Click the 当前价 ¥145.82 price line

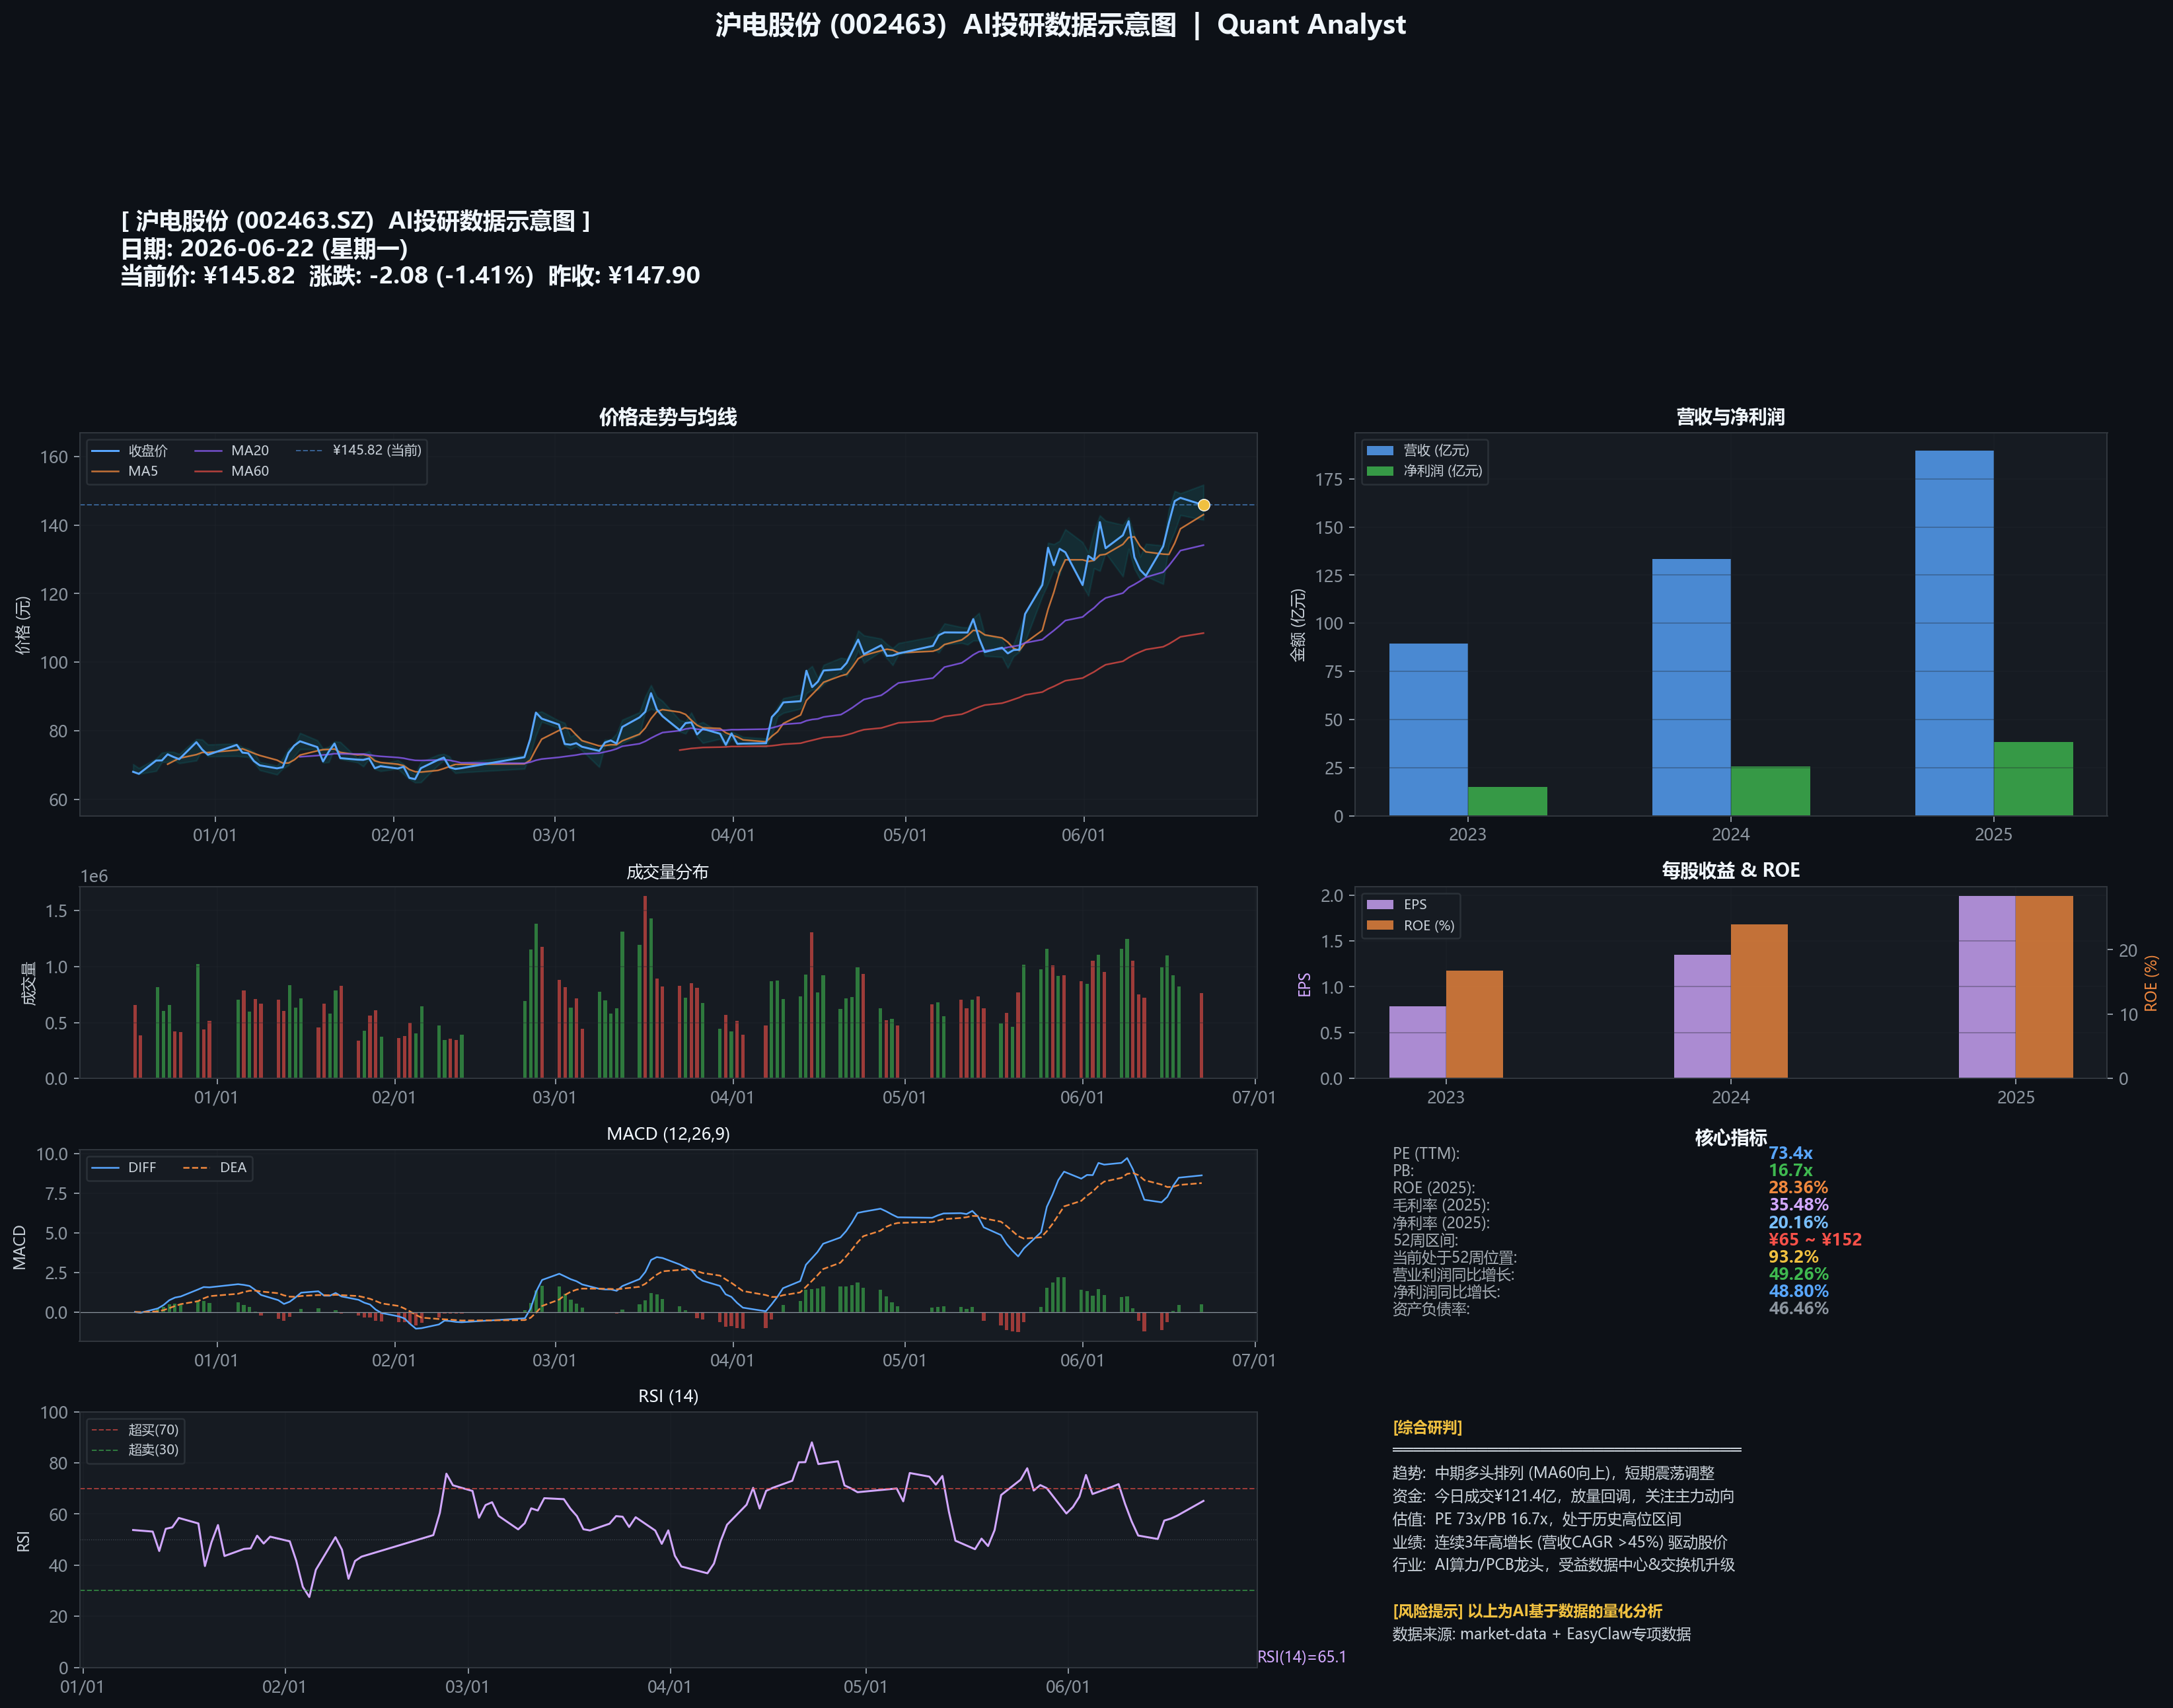[x=410, y=275]
